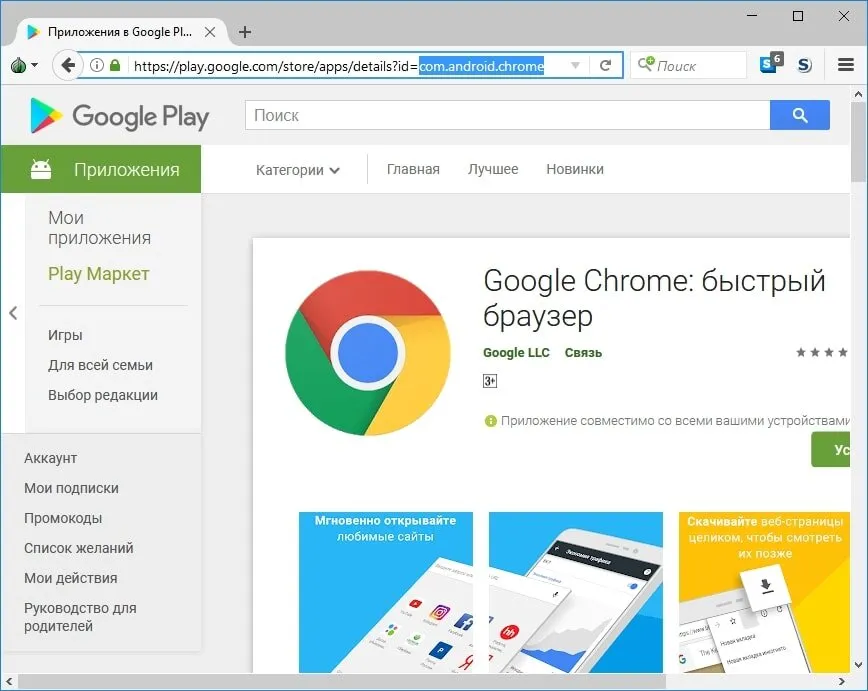Click the URL address bar
Image resolution: width=868 pixels, height=691 pixels.
pos(349,65)
